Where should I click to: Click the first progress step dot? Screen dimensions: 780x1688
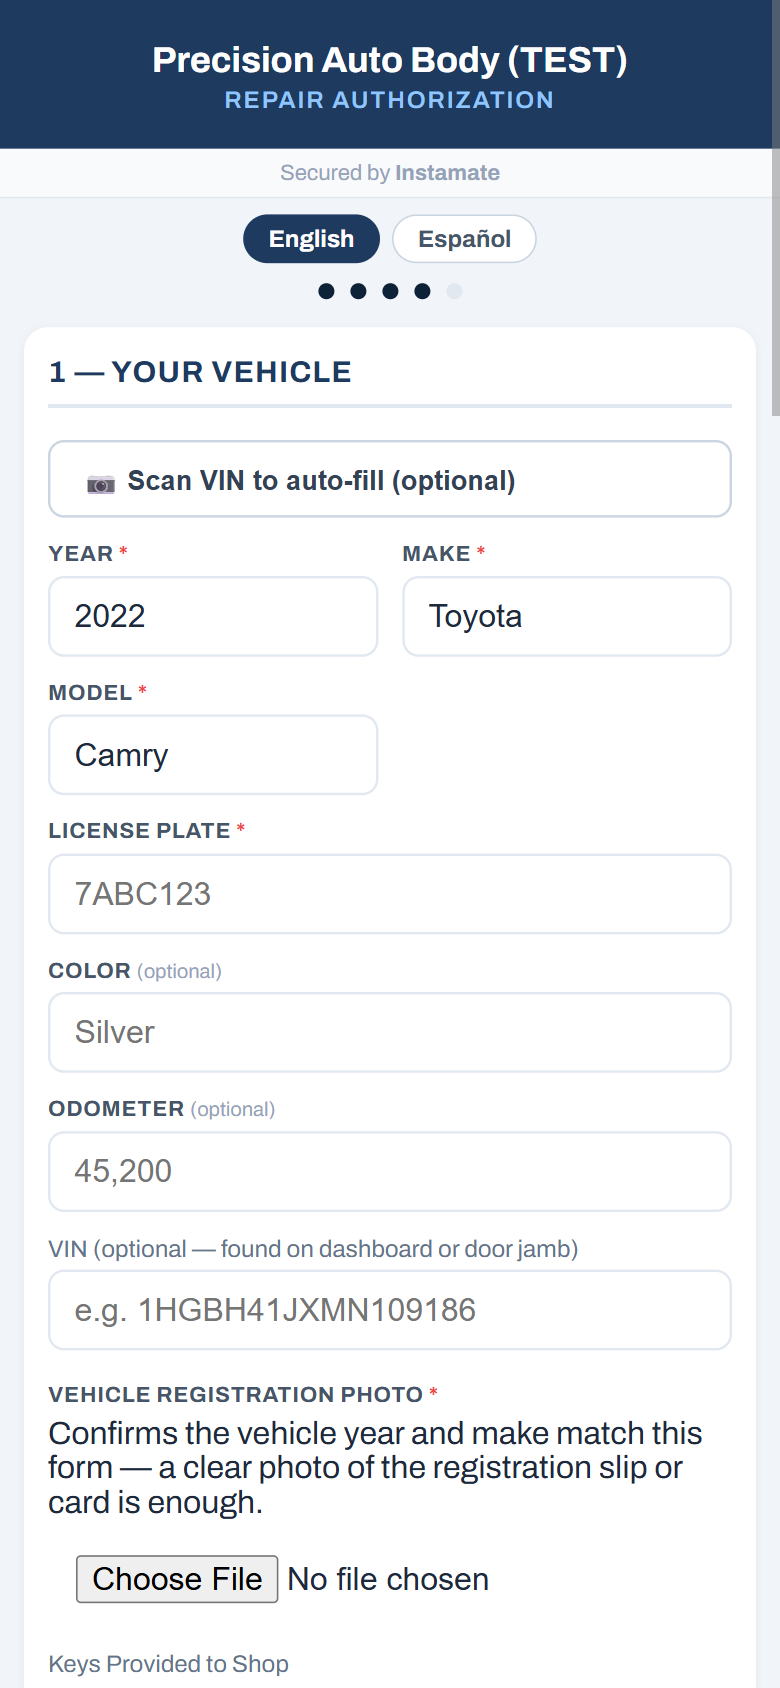tap(326, 291)
